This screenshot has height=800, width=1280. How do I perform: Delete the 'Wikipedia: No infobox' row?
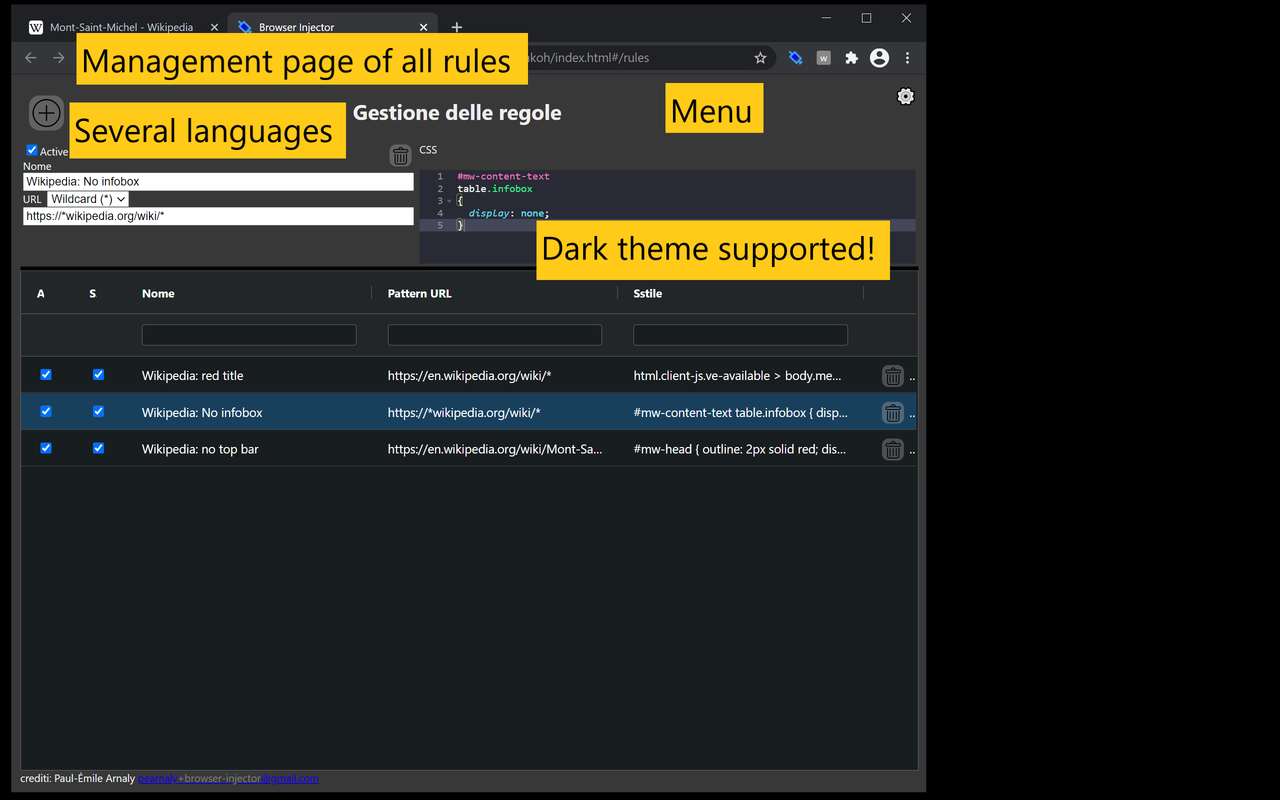click(892, 413)
